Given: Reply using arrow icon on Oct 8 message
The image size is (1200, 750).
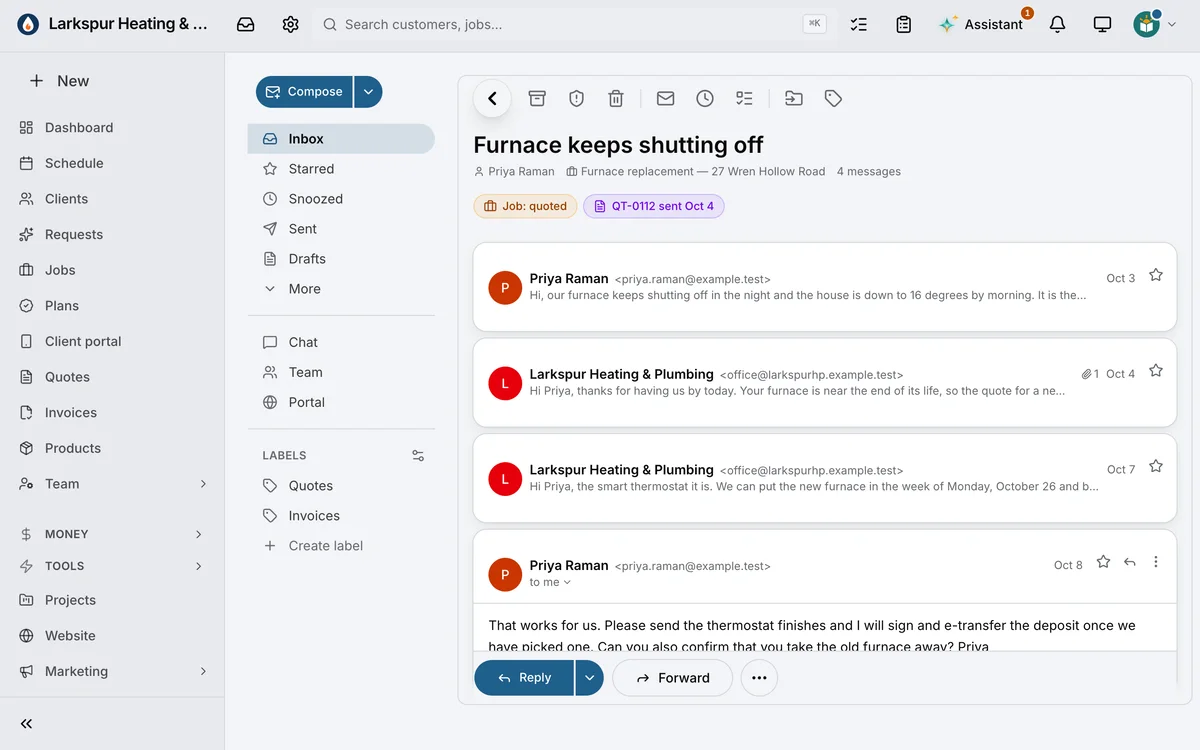Looking at the screenshot, I should point(1130,562).
